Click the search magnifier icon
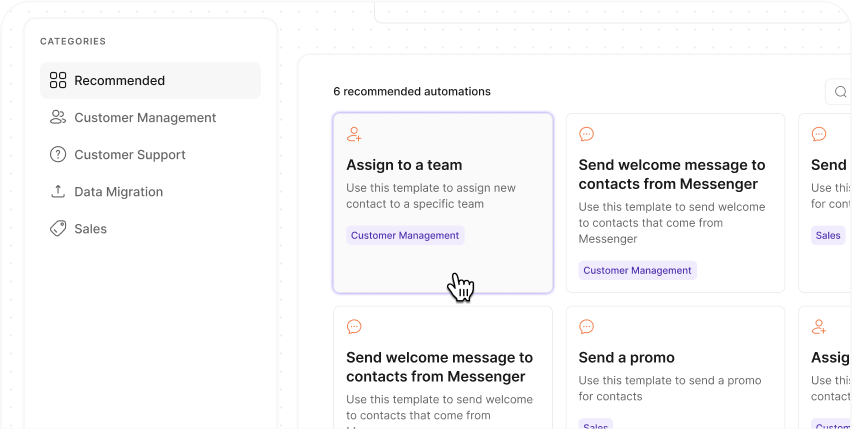Viewport: 852px width, 429px height. tap(841, 92)
